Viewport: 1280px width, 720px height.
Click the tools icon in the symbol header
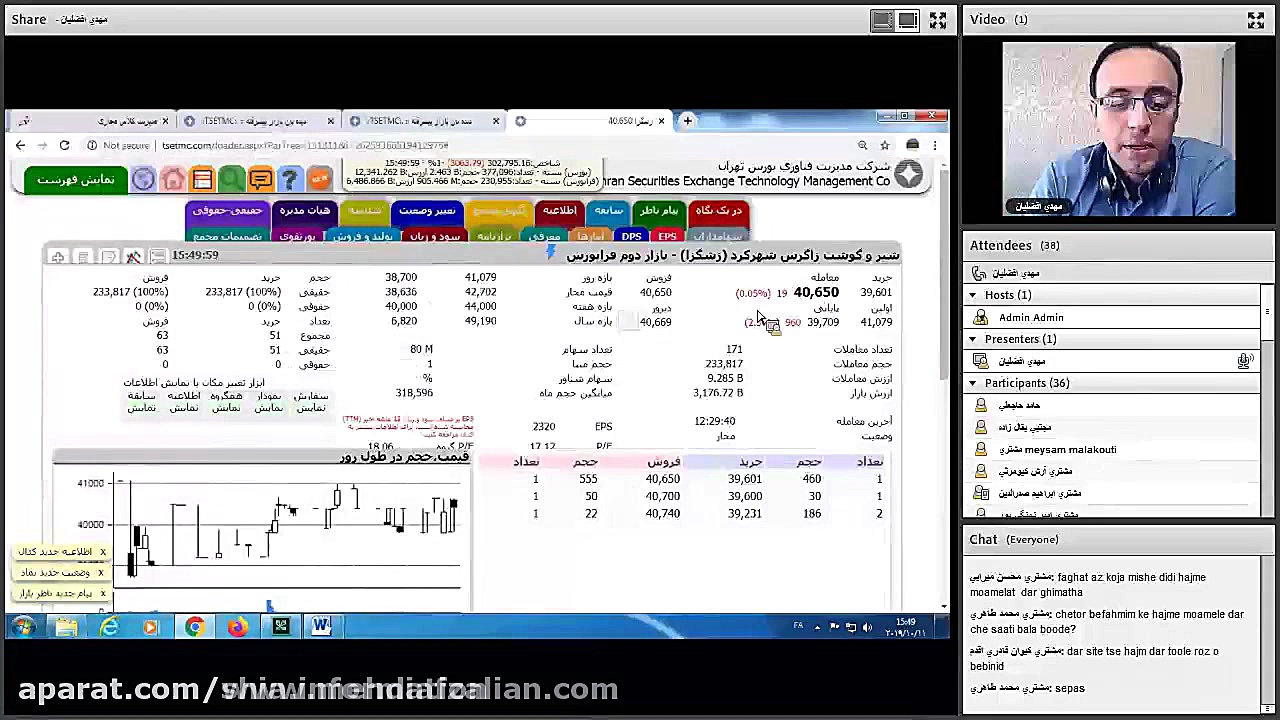point(133,257)
